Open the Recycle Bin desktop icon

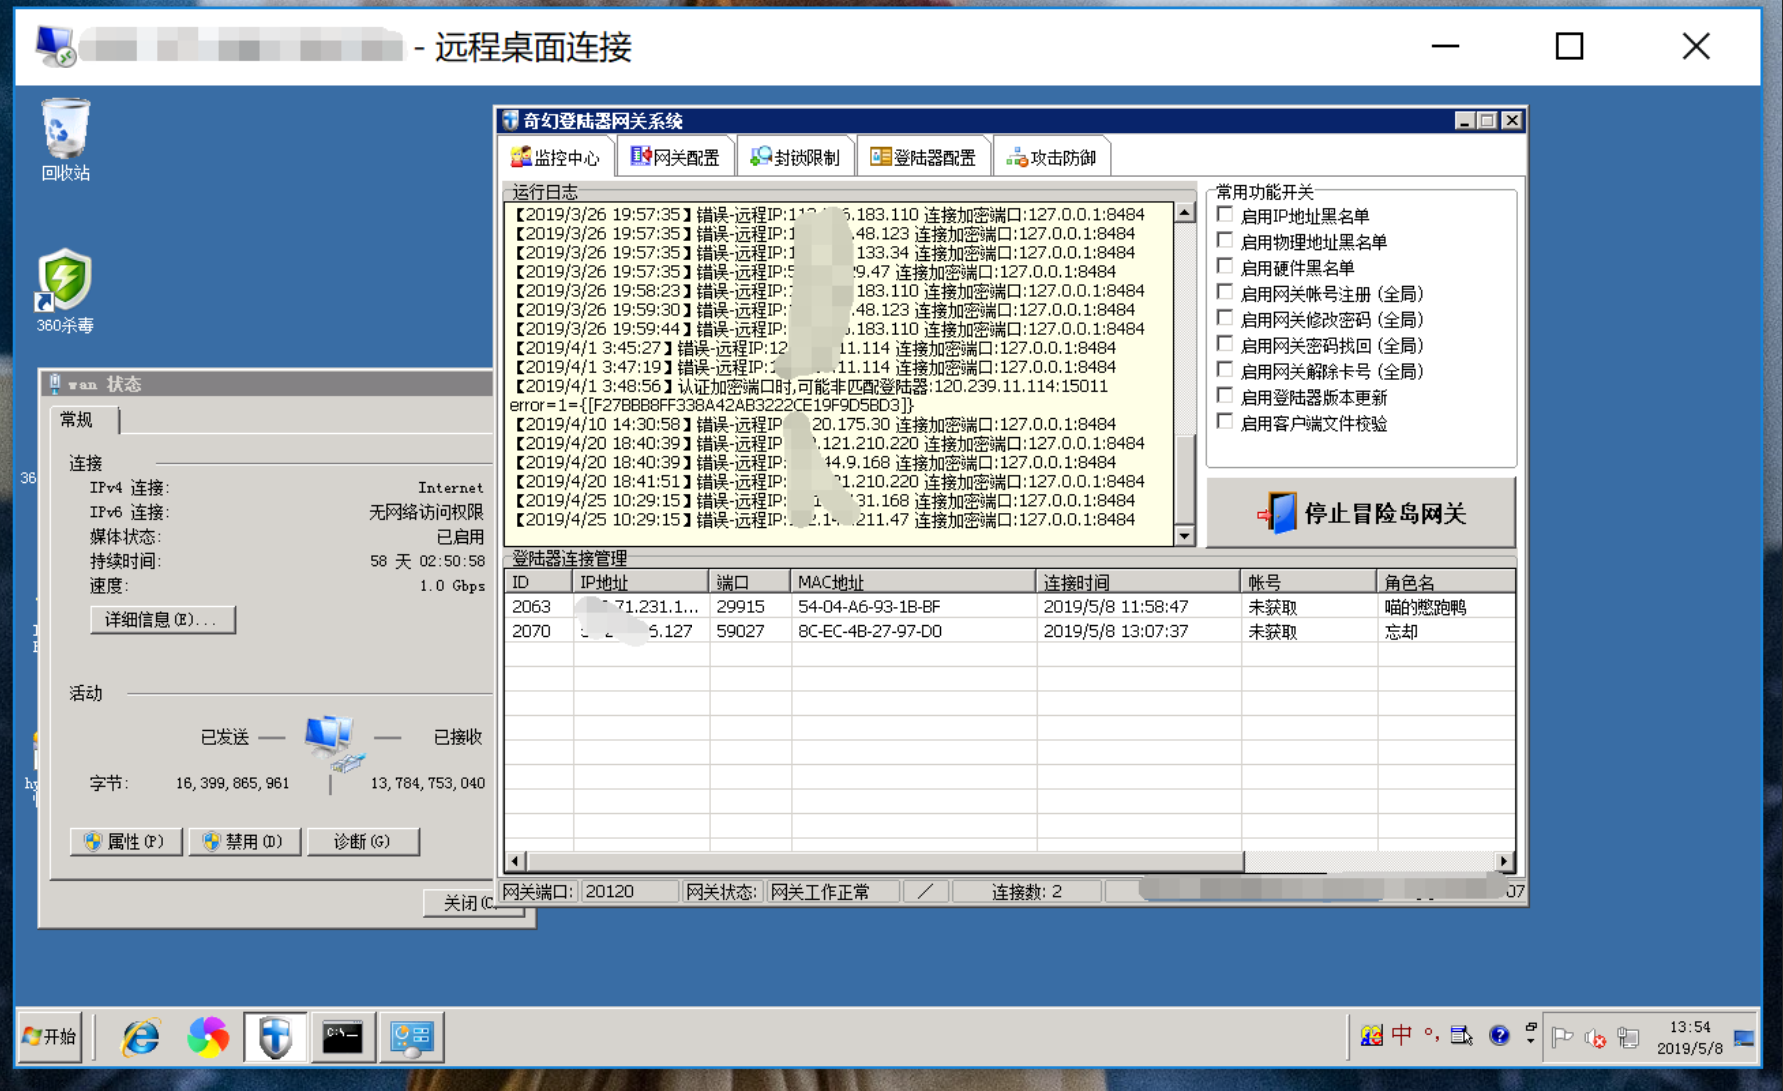[x=65, y=140]
